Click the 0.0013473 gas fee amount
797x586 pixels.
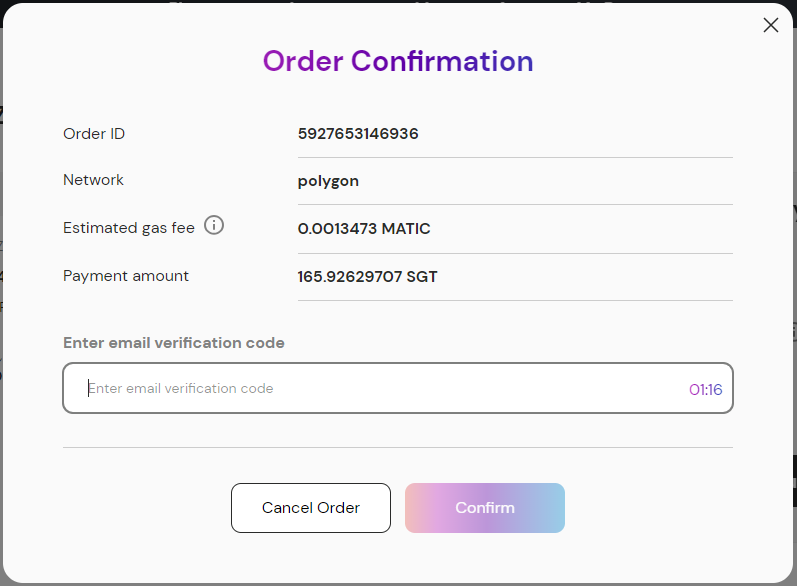[x=337, y=229]
